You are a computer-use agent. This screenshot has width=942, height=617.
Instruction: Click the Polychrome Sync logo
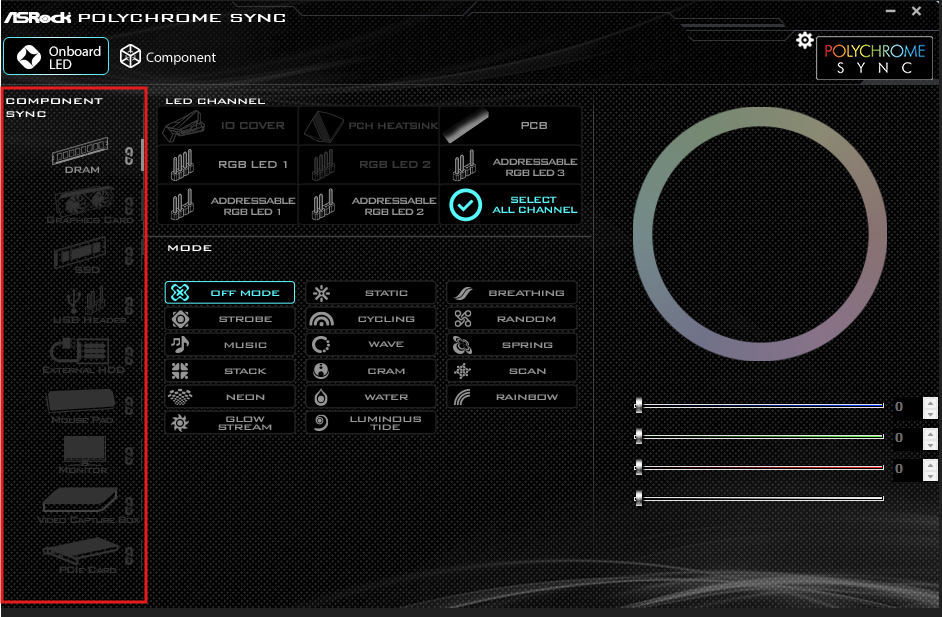coord(874,58)
